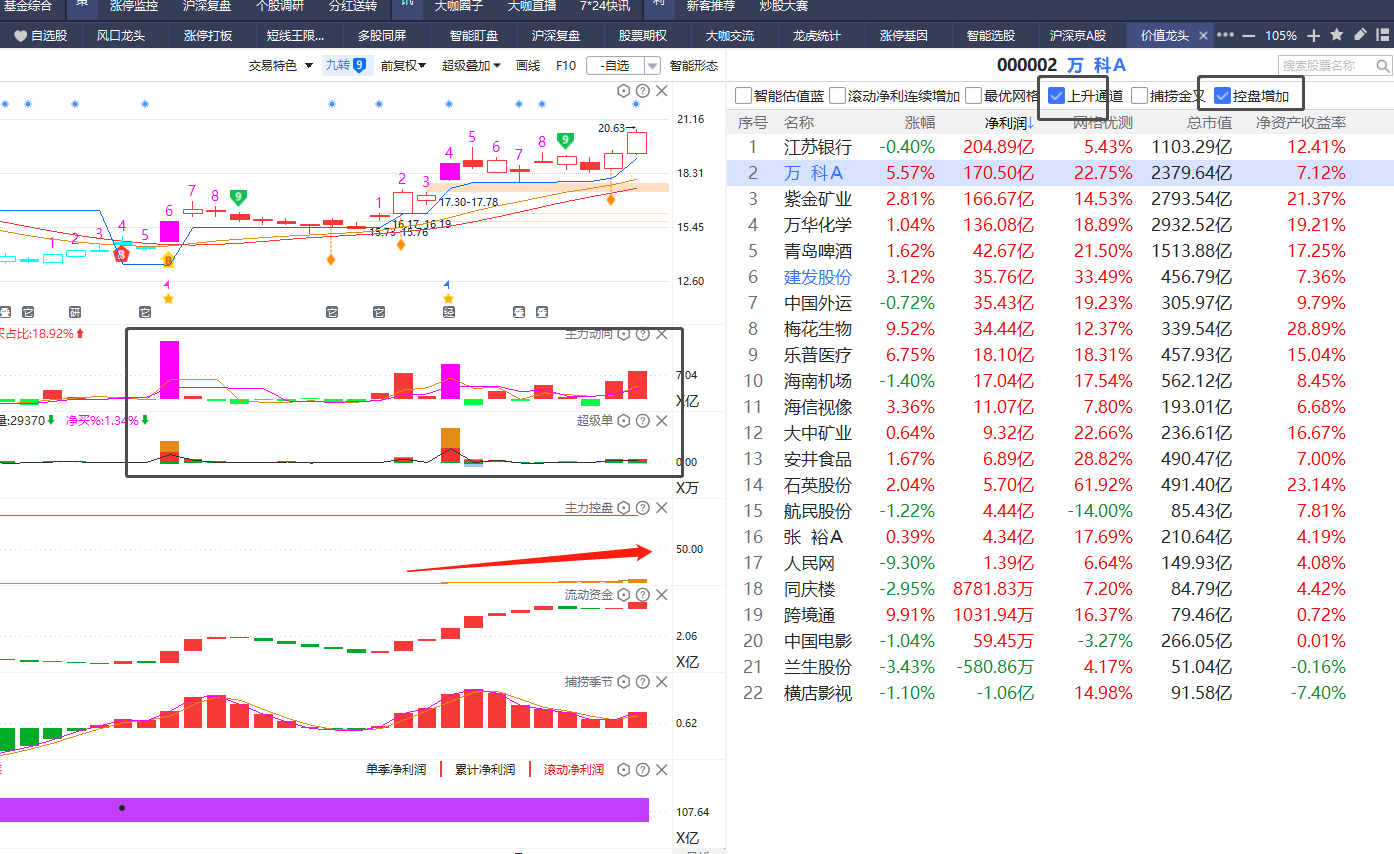Click the 画线 drawing button

tap(528, 65)
